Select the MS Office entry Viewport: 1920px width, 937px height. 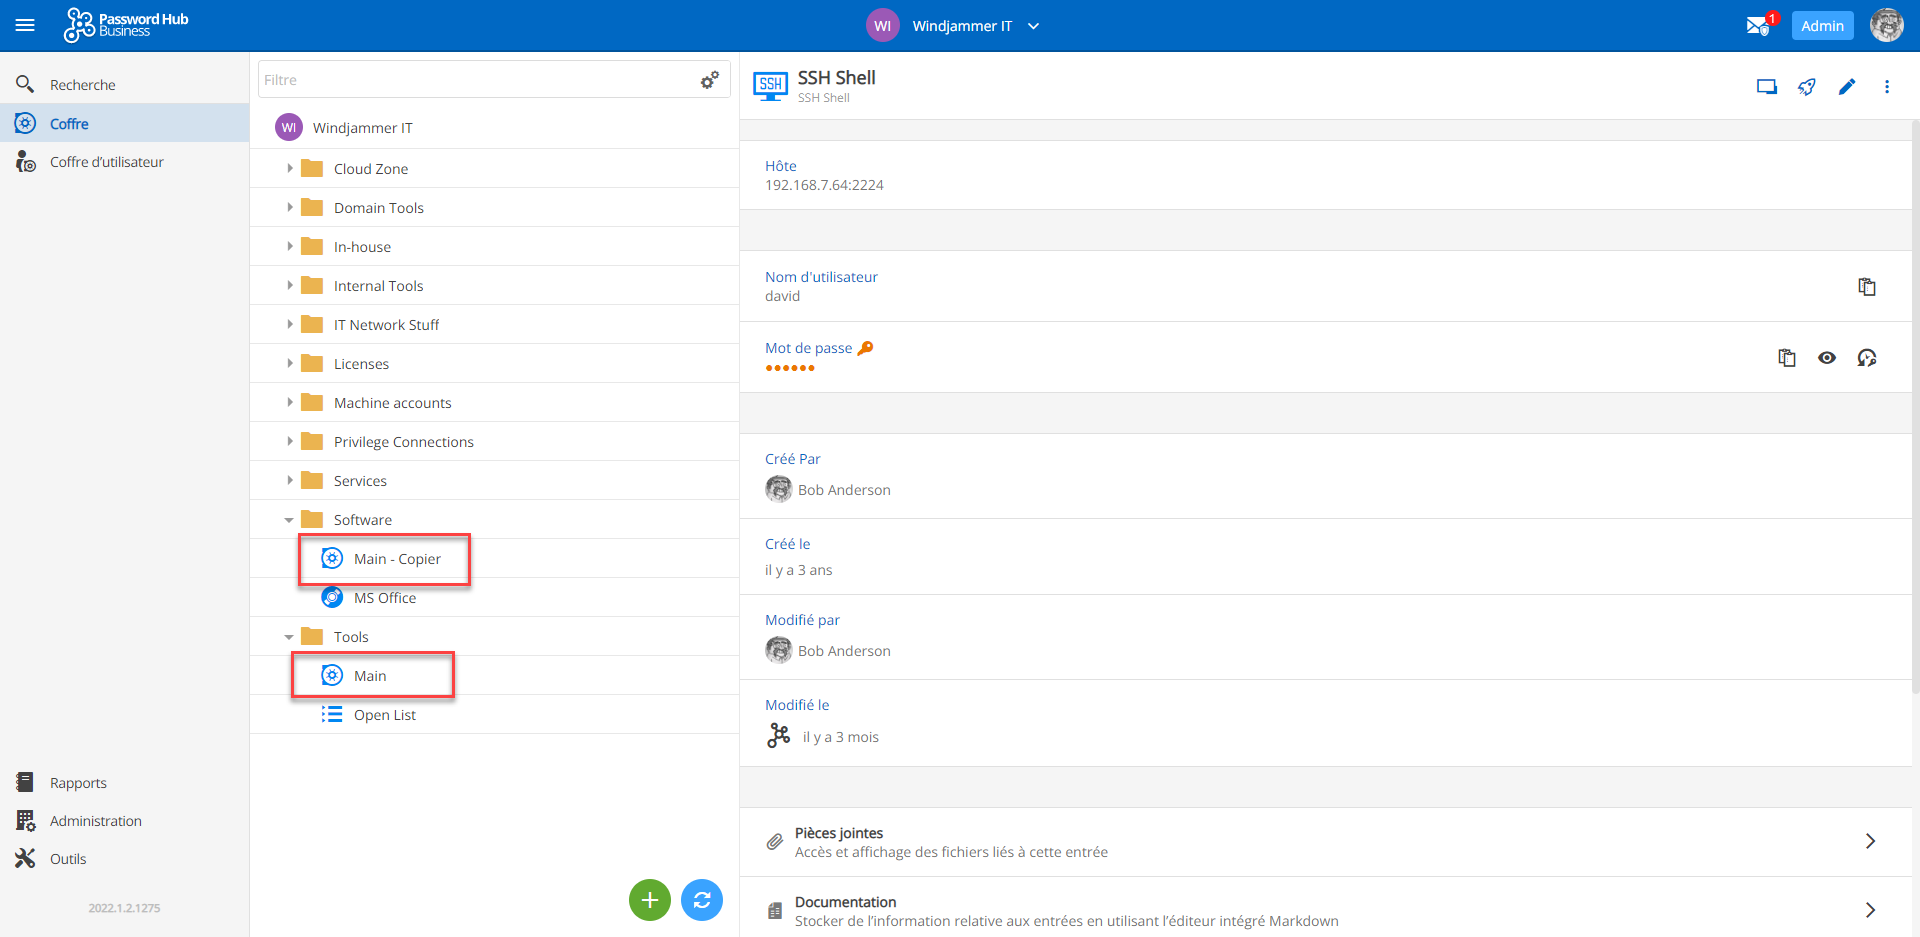(x=384, y=598)
